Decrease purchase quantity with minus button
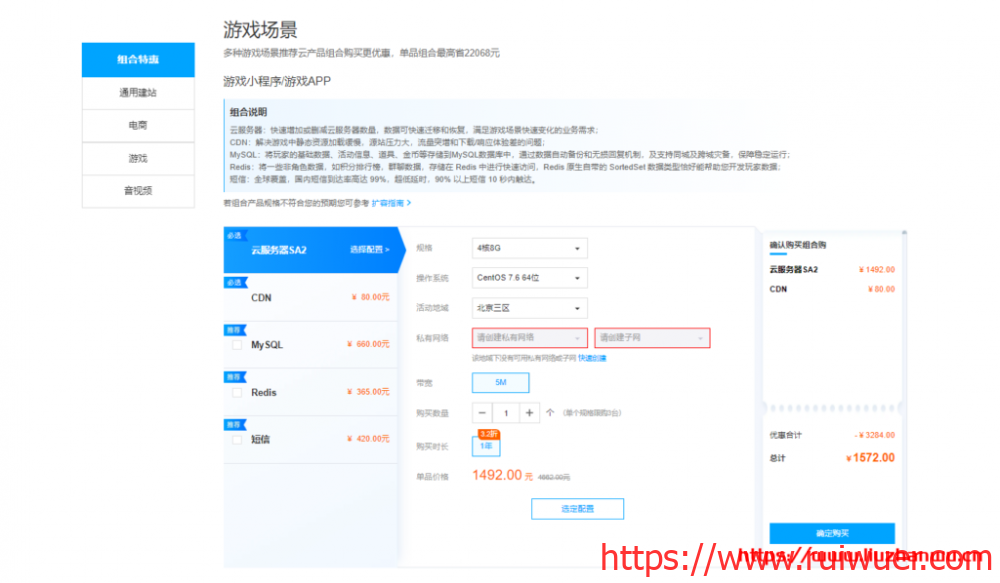The height and width of the screenshot is (583, 1000). tap(482, 413)
